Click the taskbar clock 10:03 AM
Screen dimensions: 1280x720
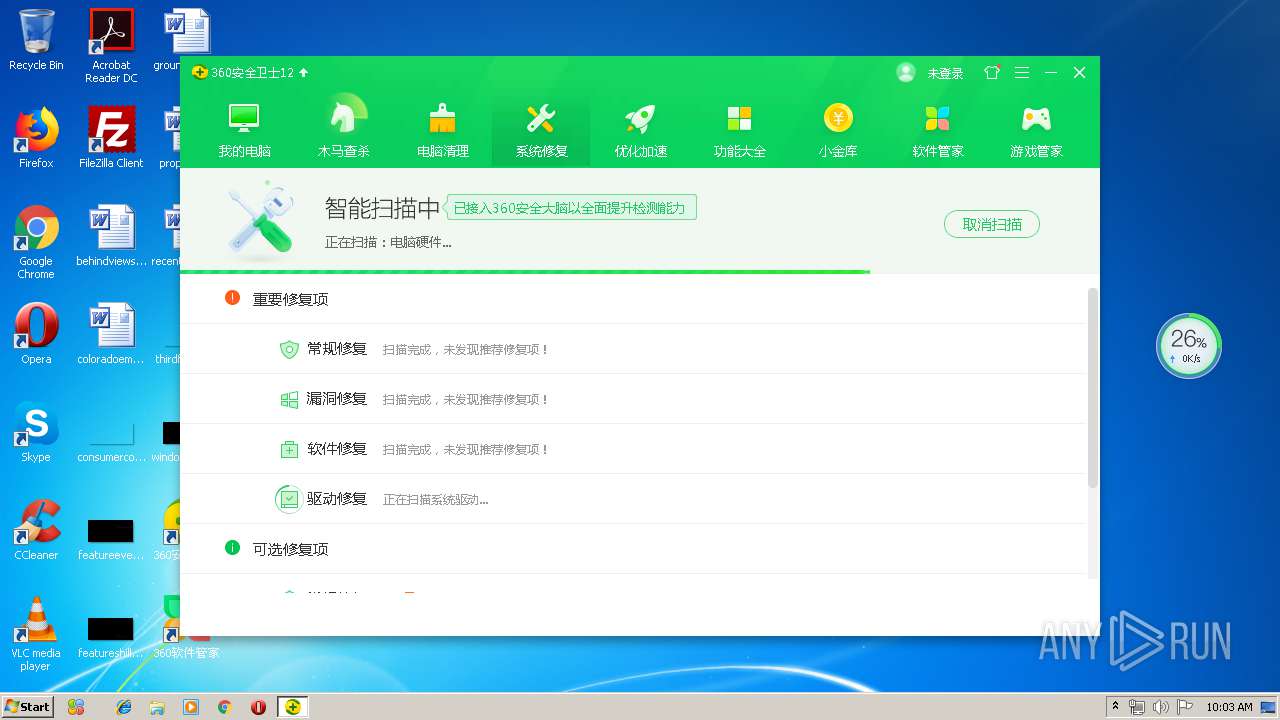tap(1229, 707)
